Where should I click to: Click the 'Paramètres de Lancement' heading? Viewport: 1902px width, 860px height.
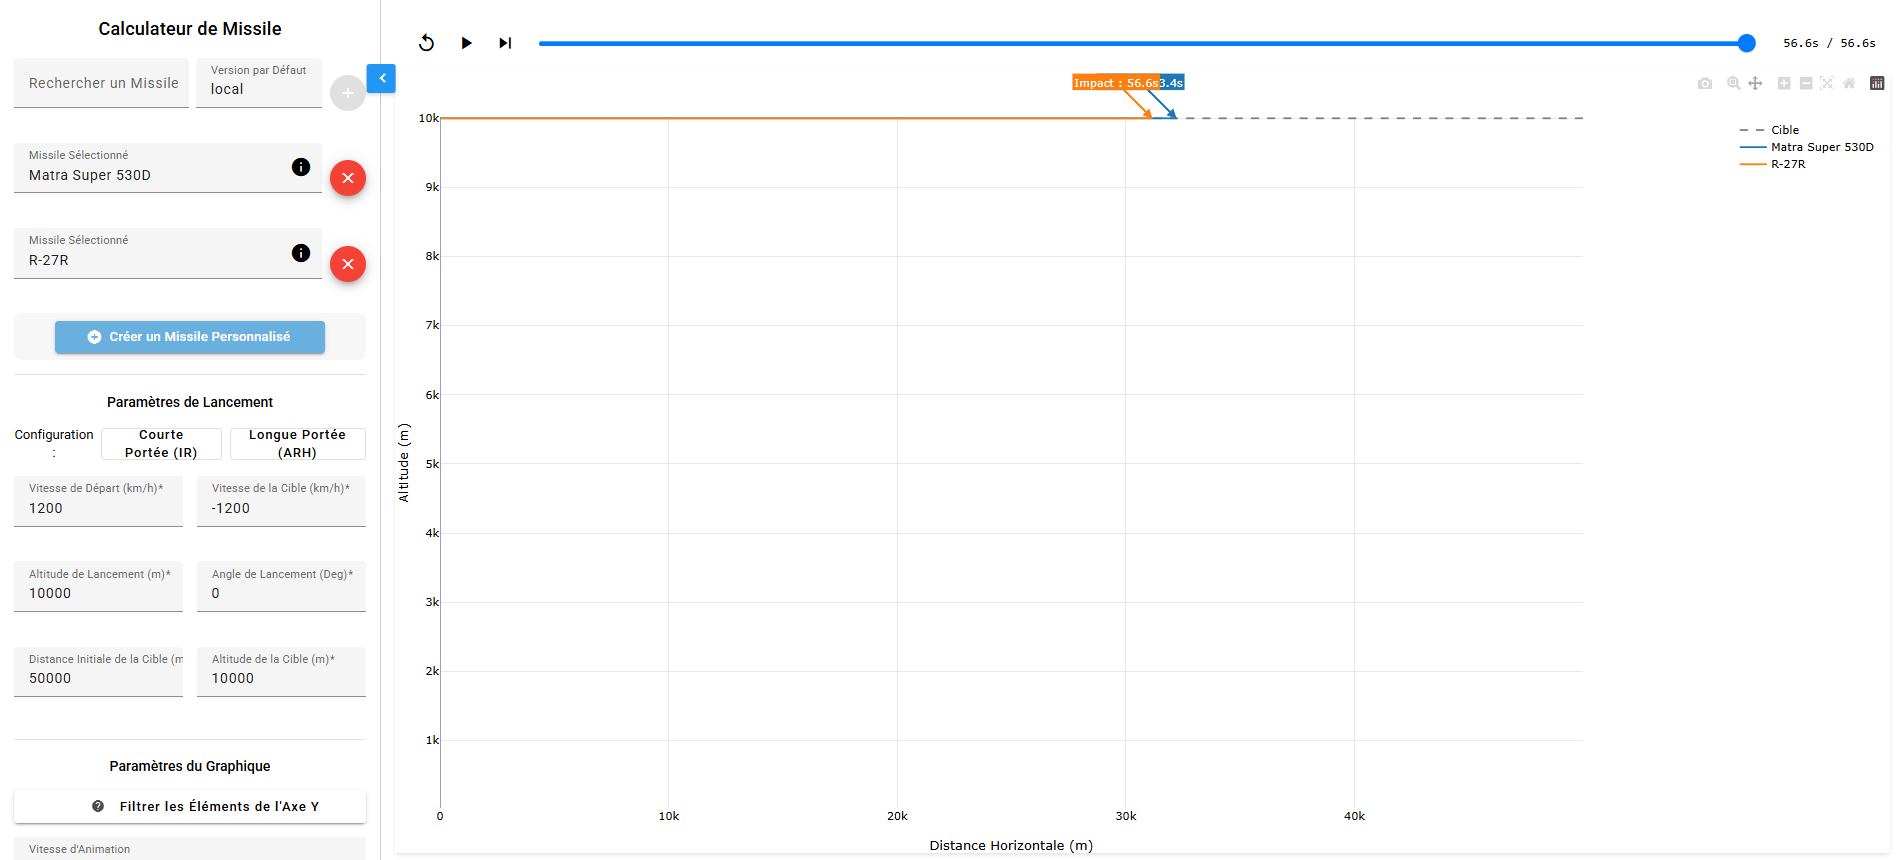[x=190, y=402]
